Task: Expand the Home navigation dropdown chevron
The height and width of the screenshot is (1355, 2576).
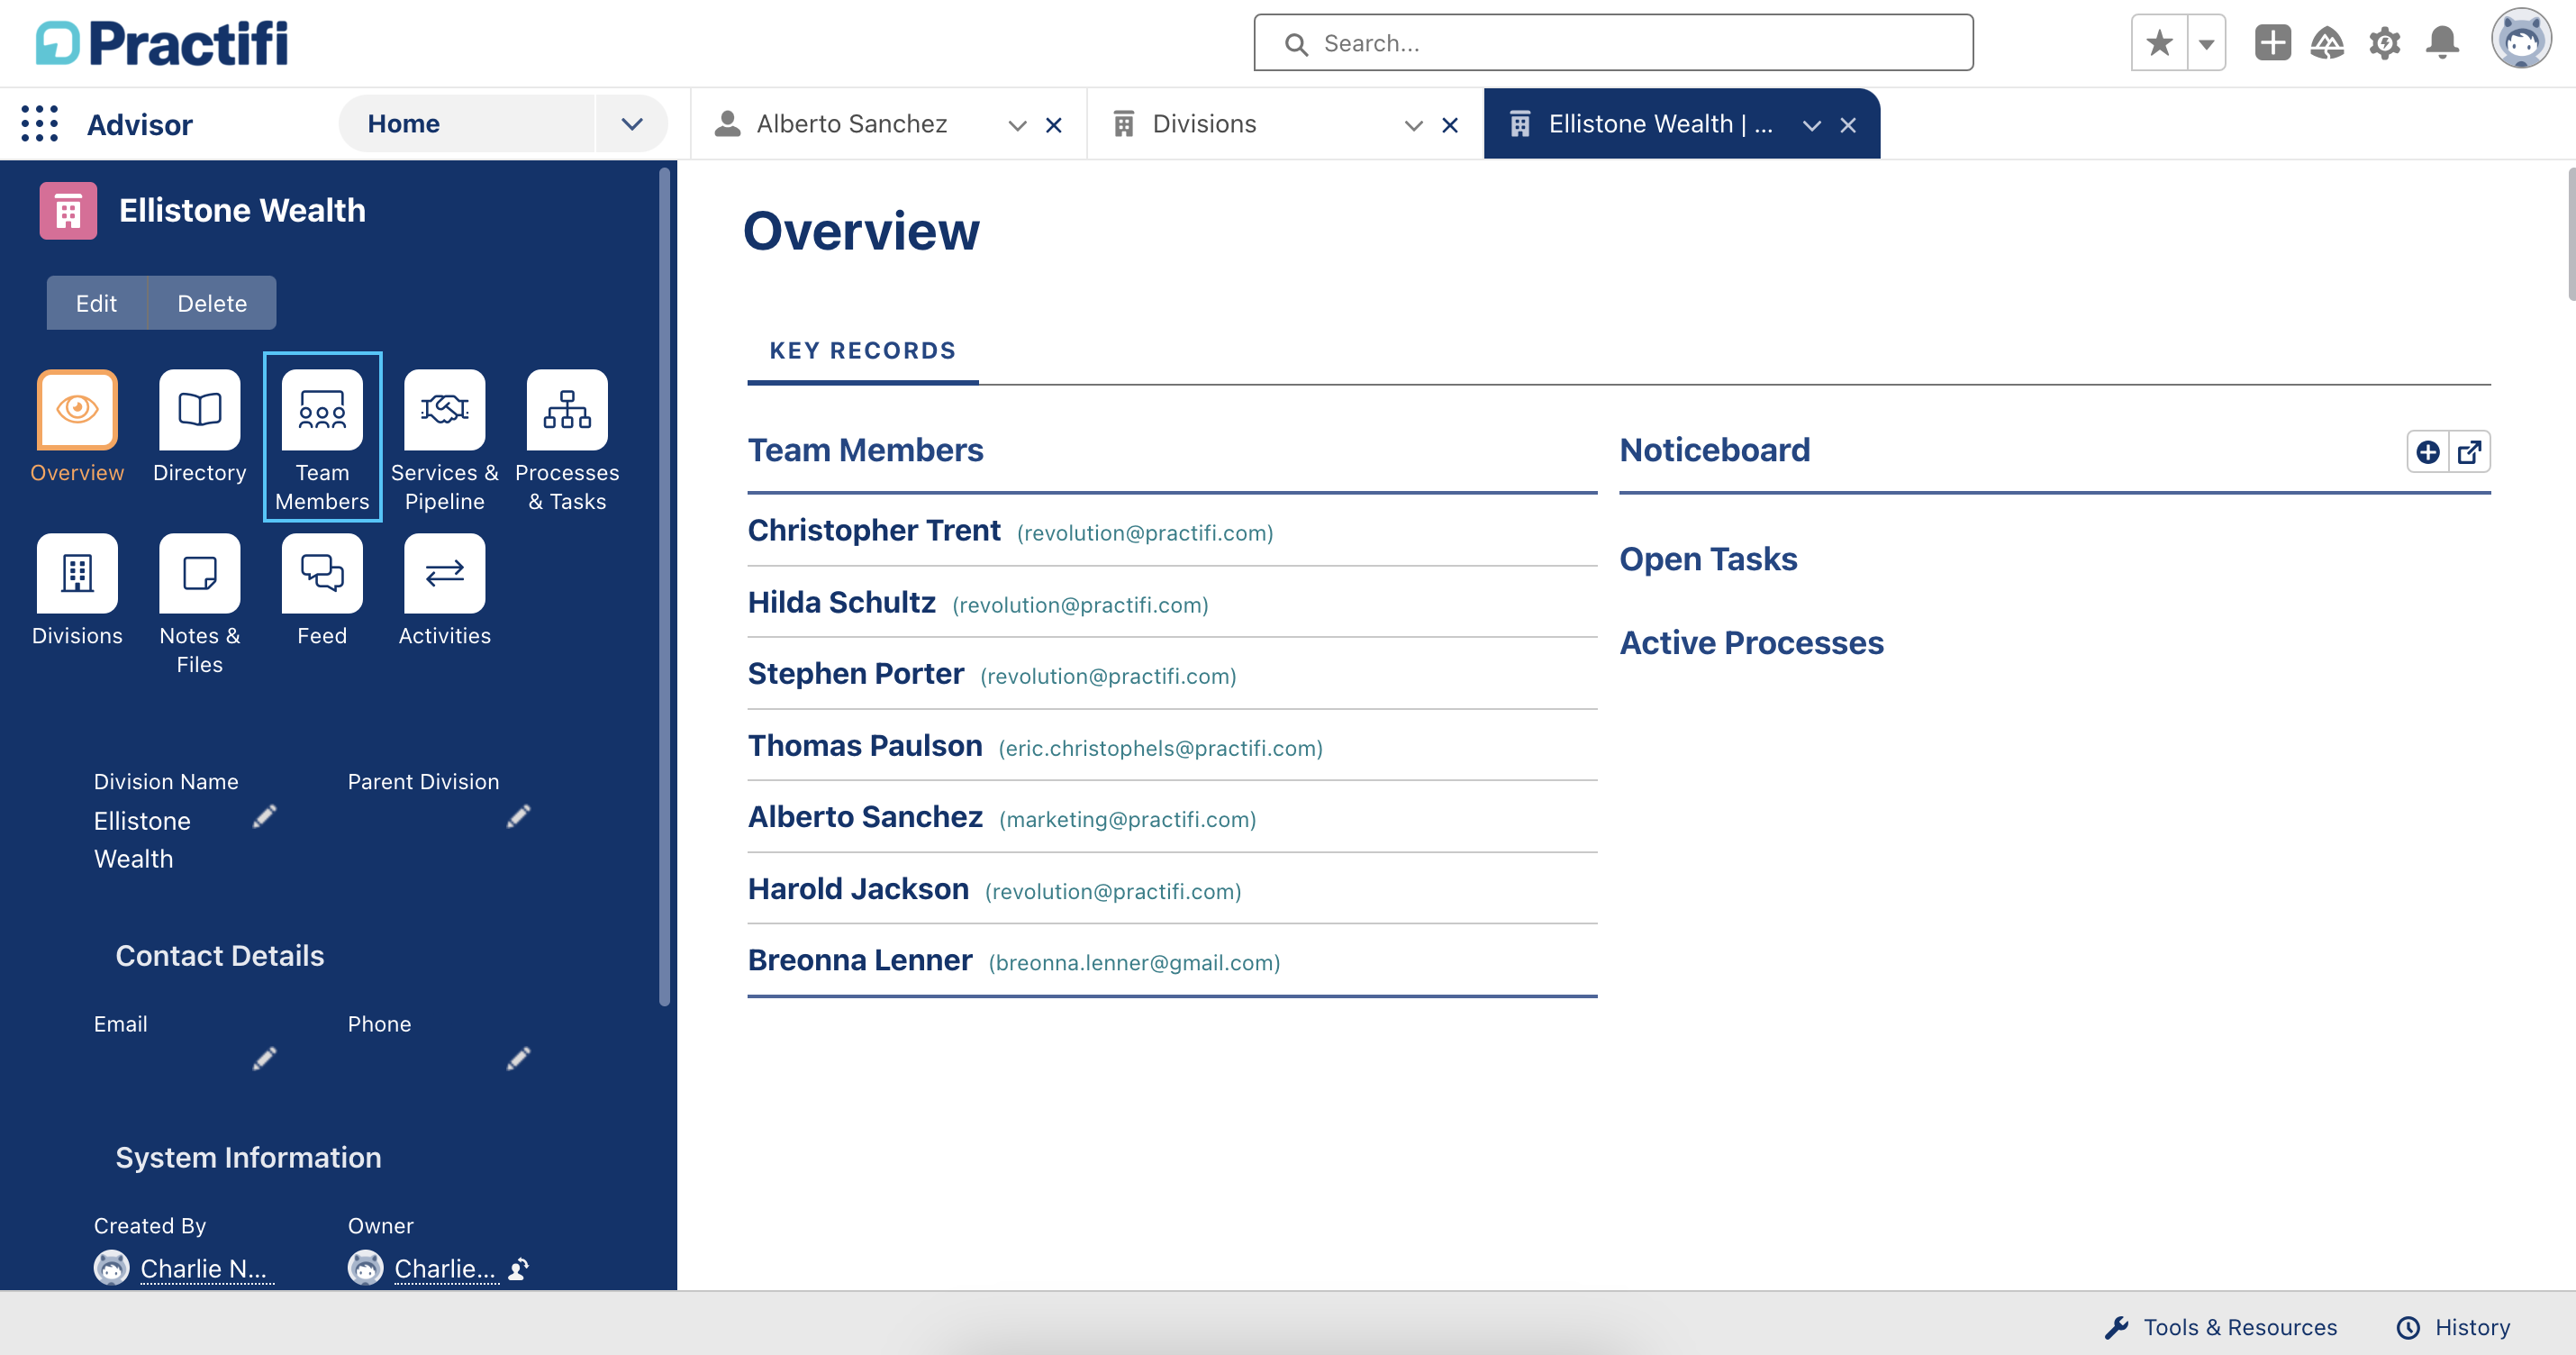Action: [x=632, y=124]
